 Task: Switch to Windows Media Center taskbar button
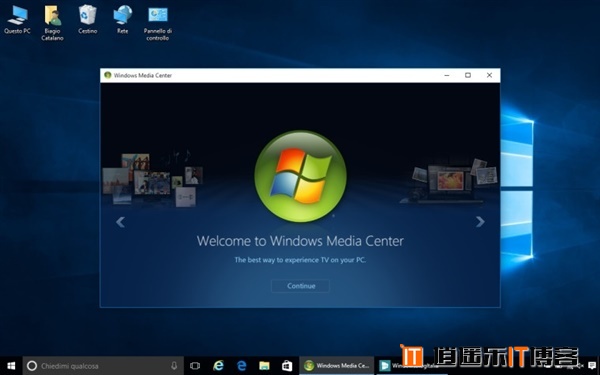tap(337, 366)
